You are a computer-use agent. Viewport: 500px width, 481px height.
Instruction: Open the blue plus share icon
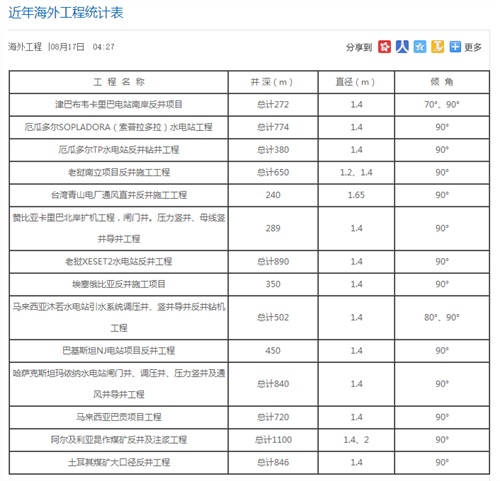[x=455, y=47]
